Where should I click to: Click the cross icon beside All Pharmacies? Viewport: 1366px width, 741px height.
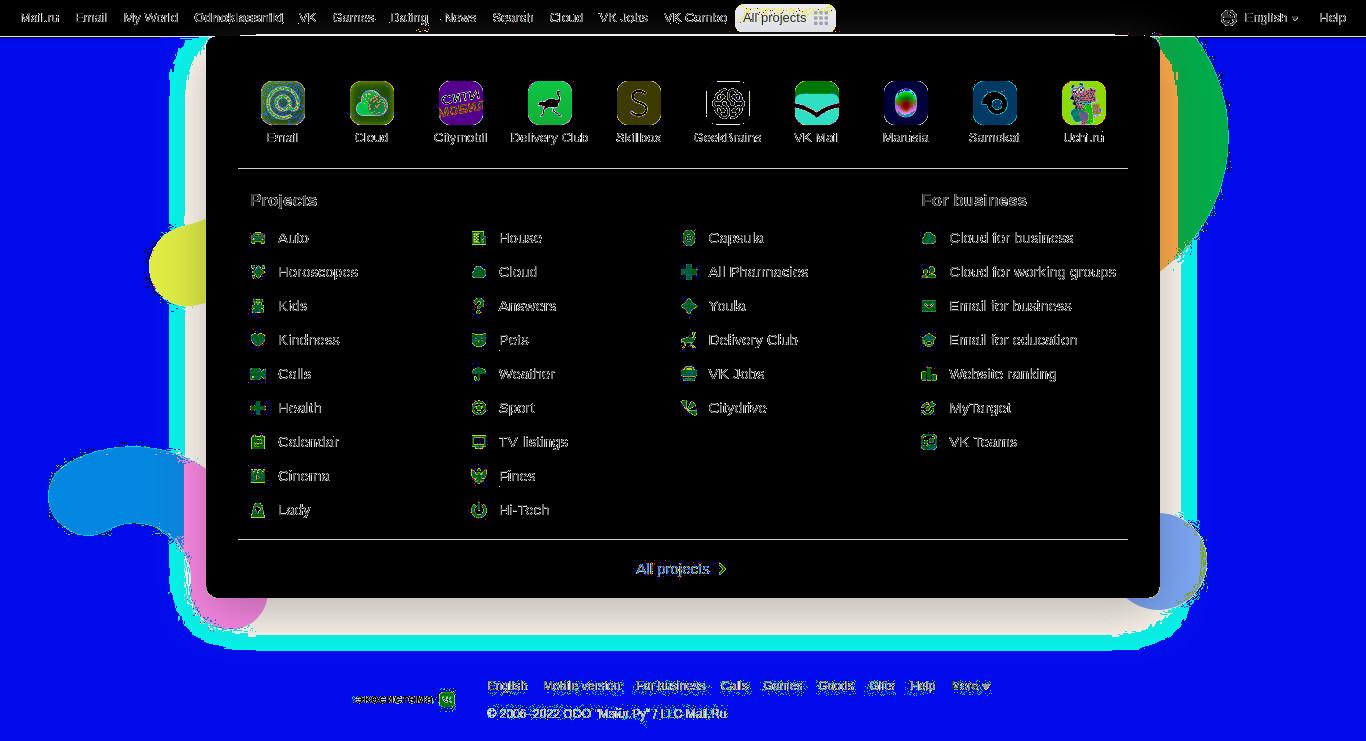tap(689, 272)
